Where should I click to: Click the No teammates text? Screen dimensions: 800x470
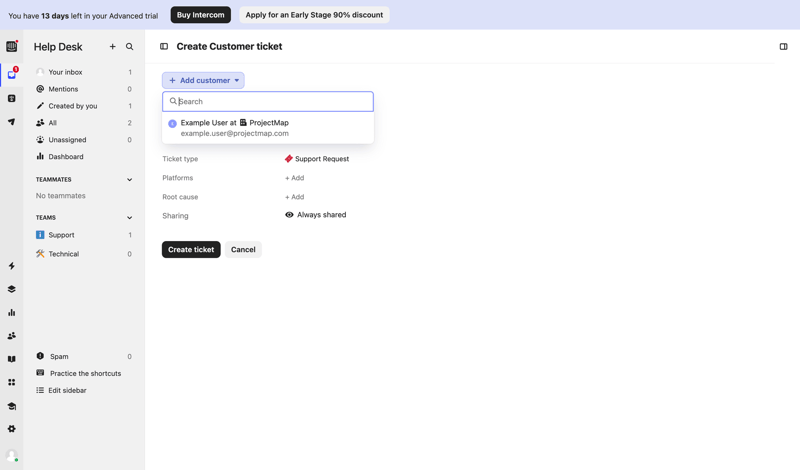[61, 195]
